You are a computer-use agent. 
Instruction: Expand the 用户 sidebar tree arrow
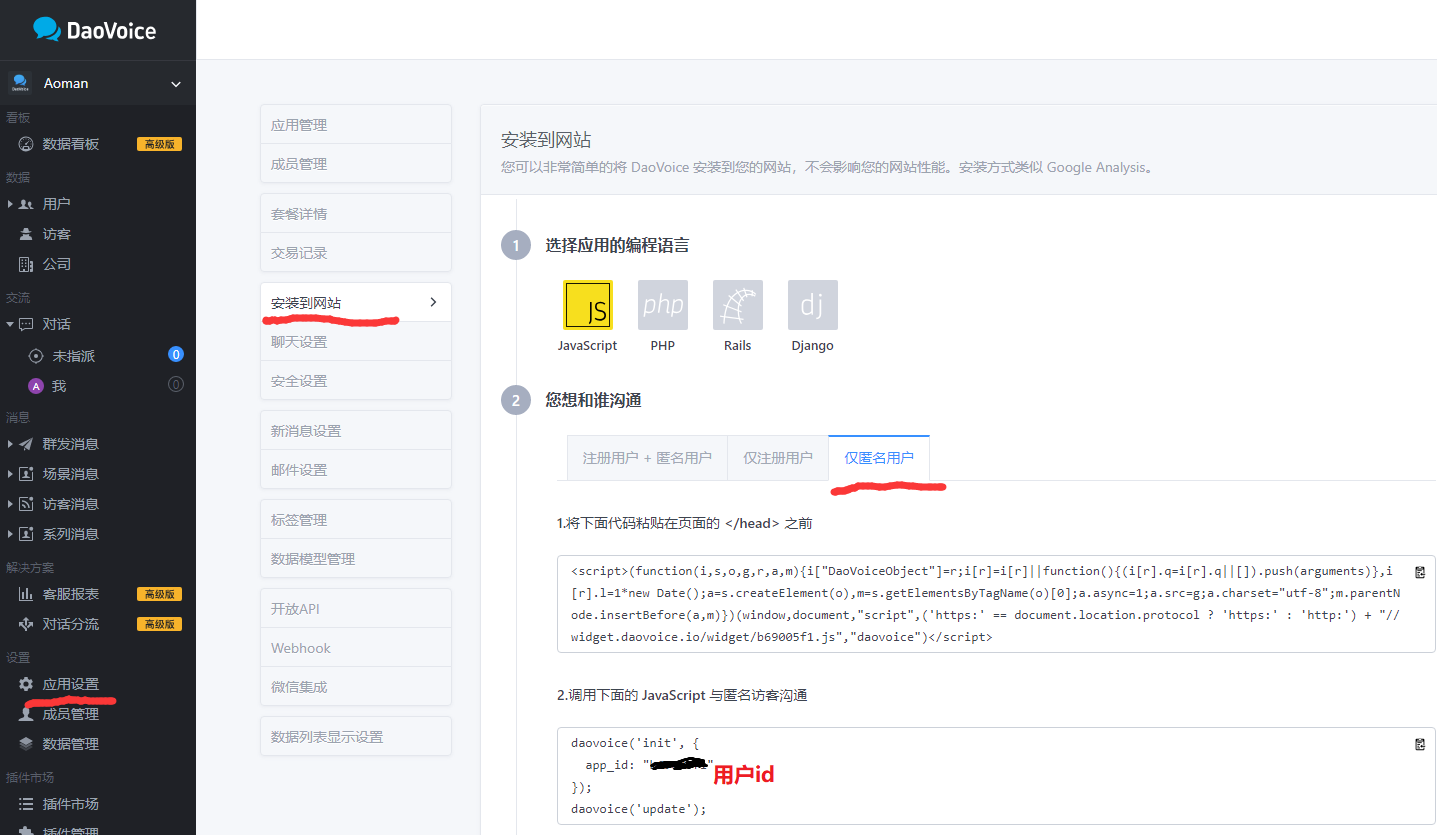tap(10, 204)
